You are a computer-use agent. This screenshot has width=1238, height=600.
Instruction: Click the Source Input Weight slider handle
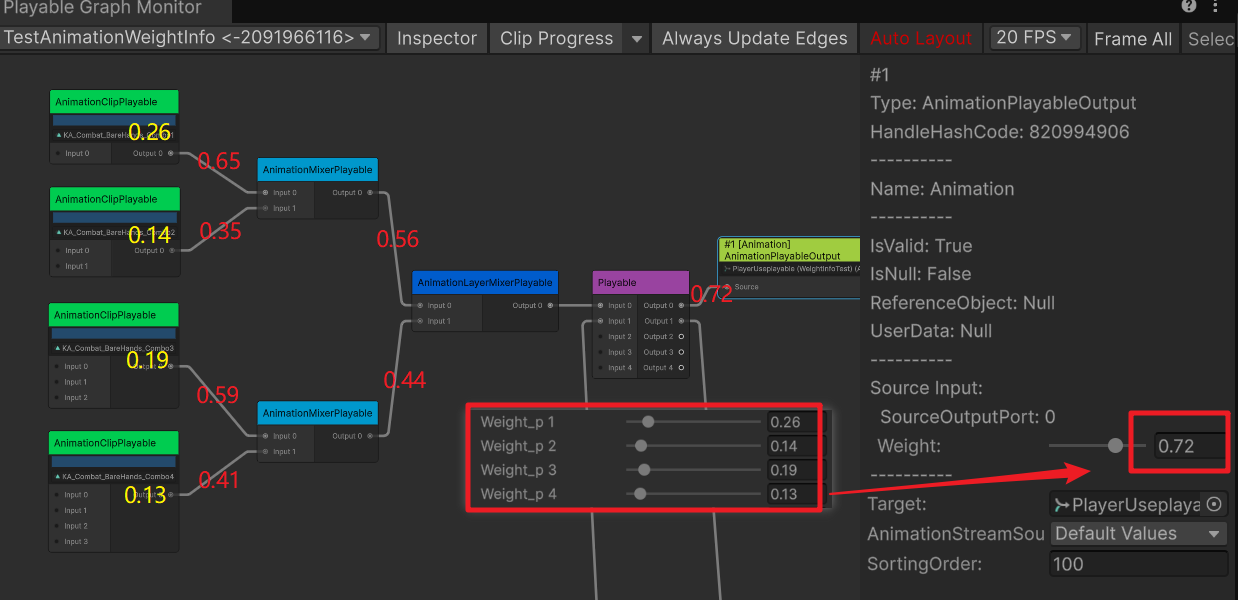(1115, 446)
